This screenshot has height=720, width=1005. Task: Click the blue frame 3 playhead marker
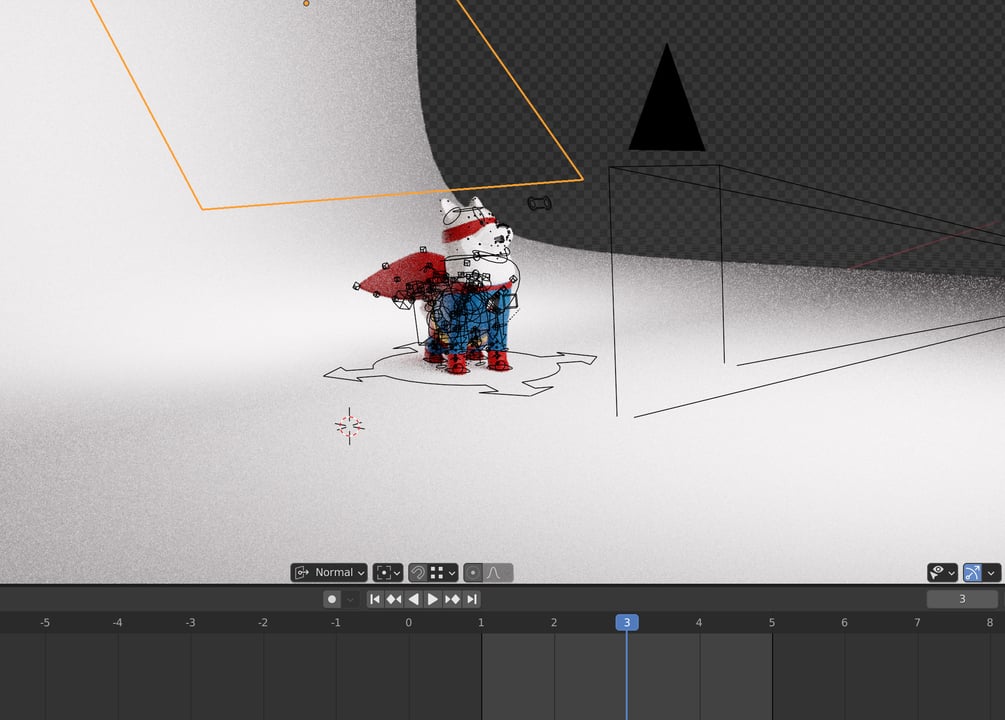pos(627,623)
